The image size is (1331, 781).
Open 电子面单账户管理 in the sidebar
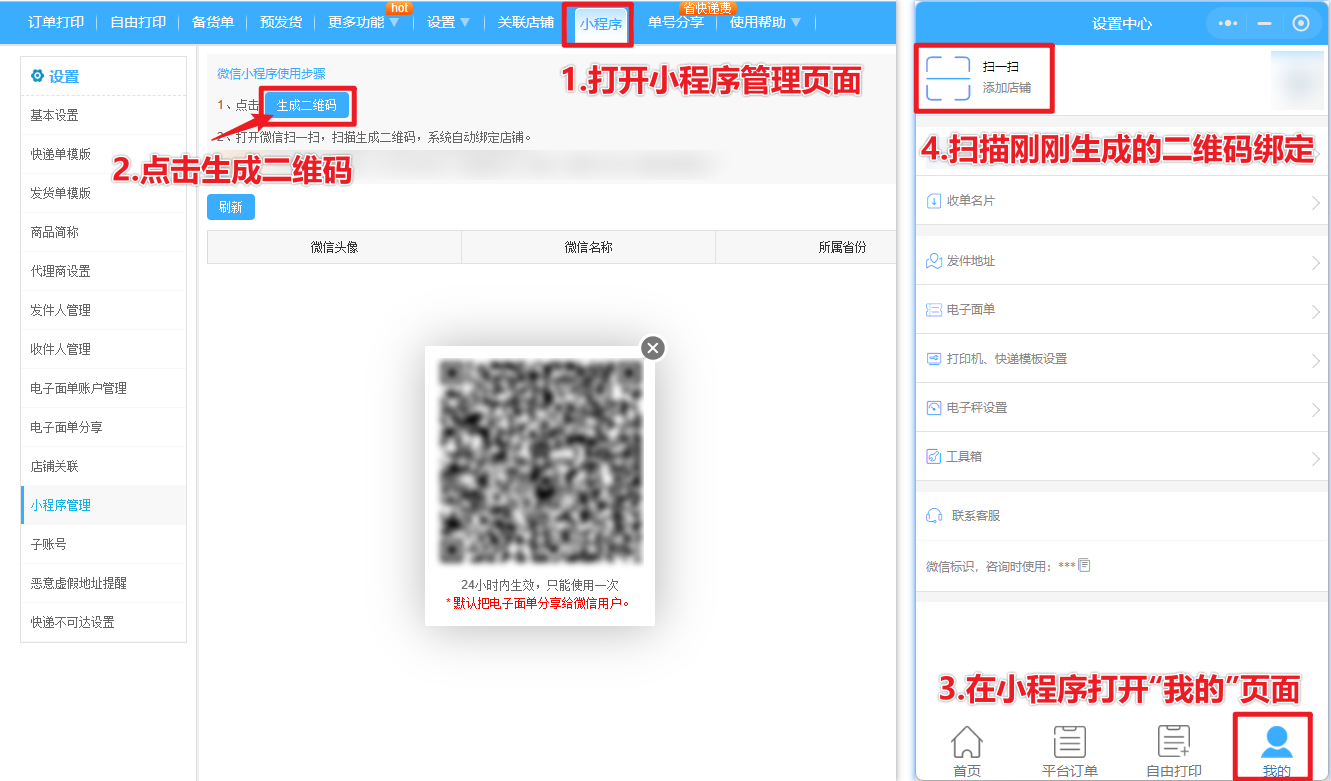[x=103, y=388]
